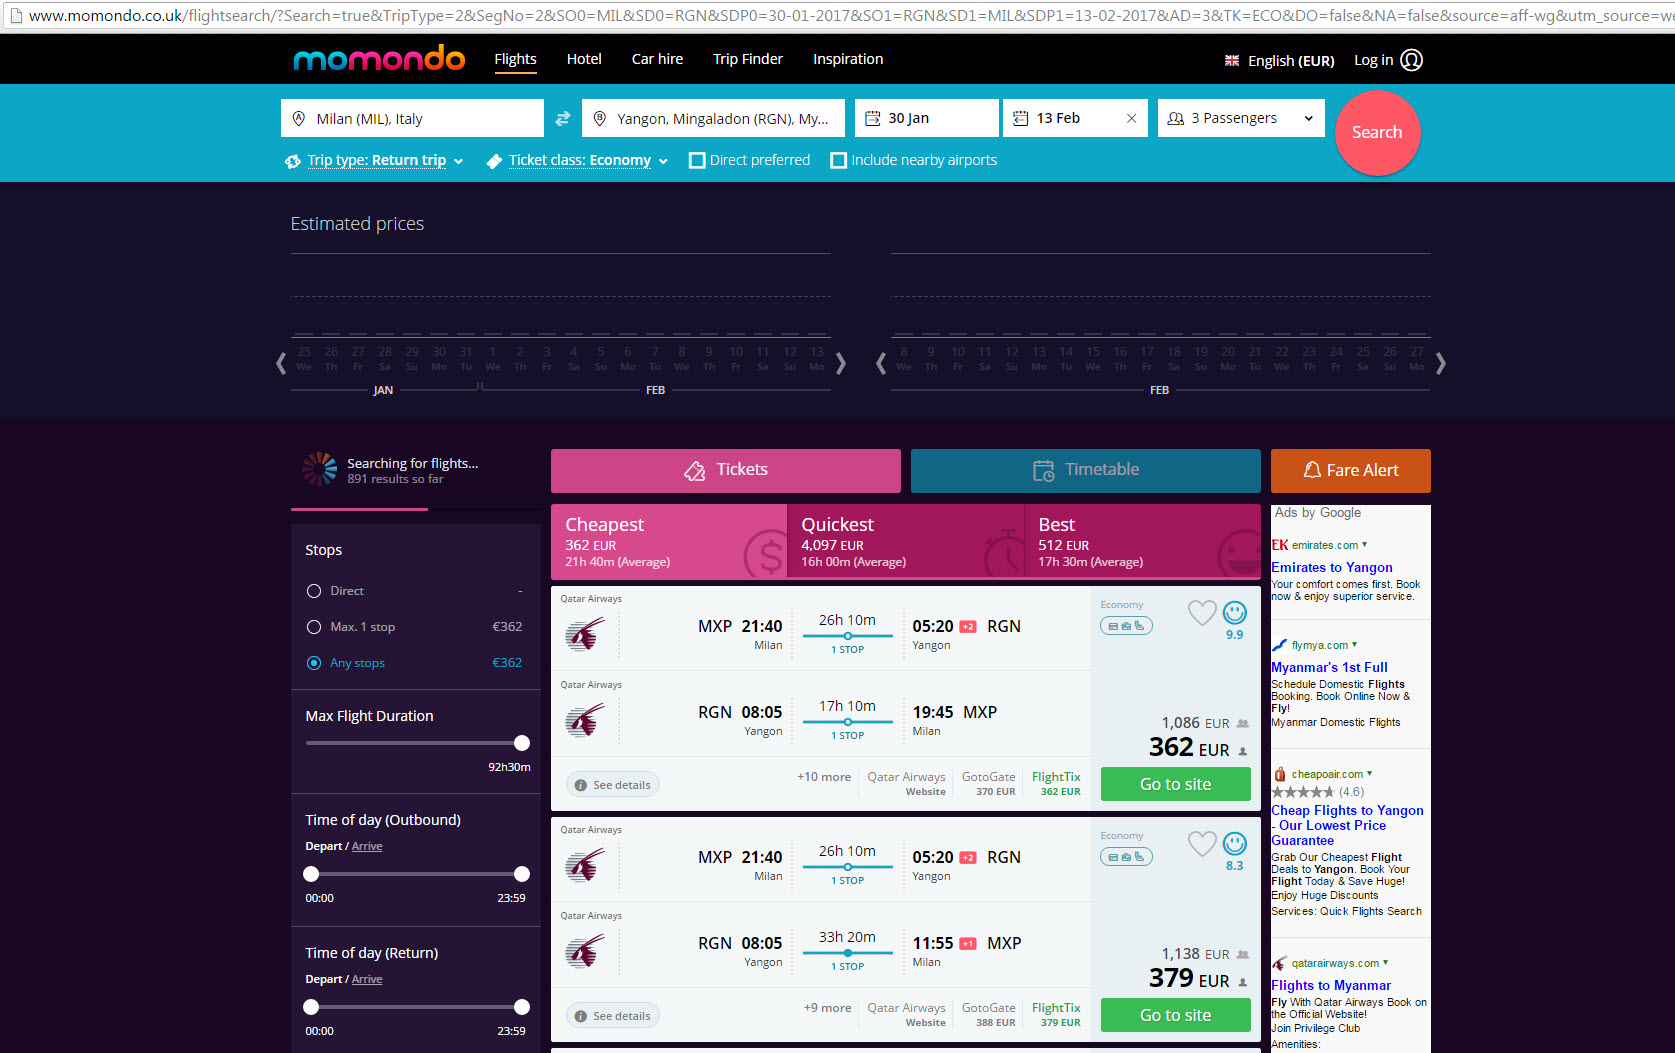Show next dates in outbound price chart

[x=841, y=363]
